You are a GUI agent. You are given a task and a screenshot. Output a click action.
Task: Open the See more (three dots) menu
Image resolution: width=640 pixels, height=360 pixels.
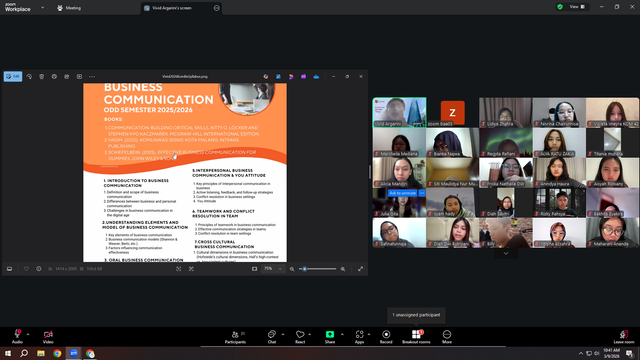click(x=92, y=76)
